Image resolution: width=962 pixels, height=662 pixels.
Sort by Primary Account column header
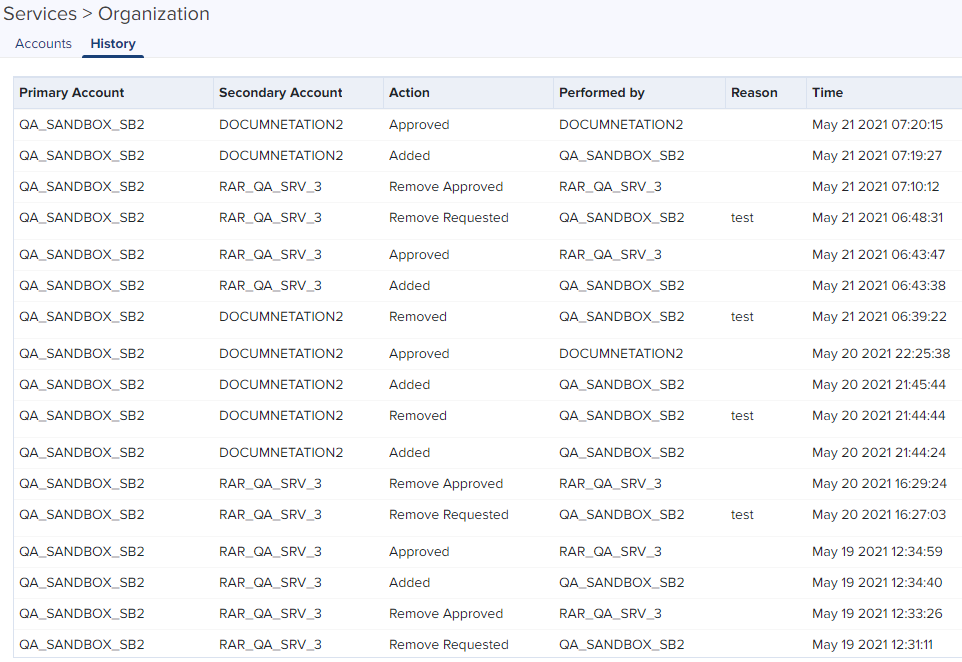72,93
